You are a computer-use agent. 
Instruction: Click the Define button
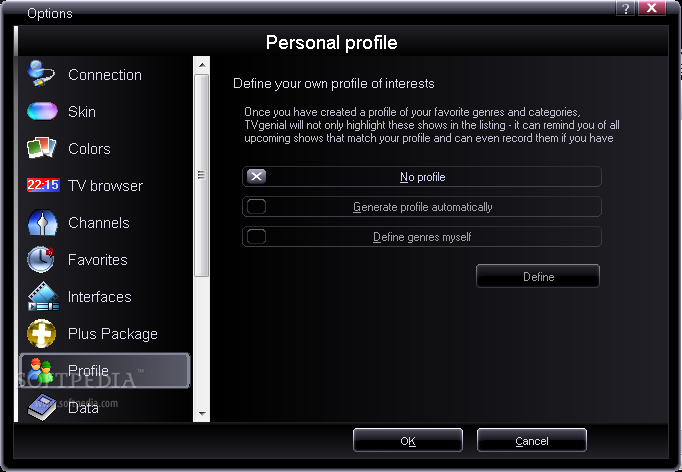538,276
